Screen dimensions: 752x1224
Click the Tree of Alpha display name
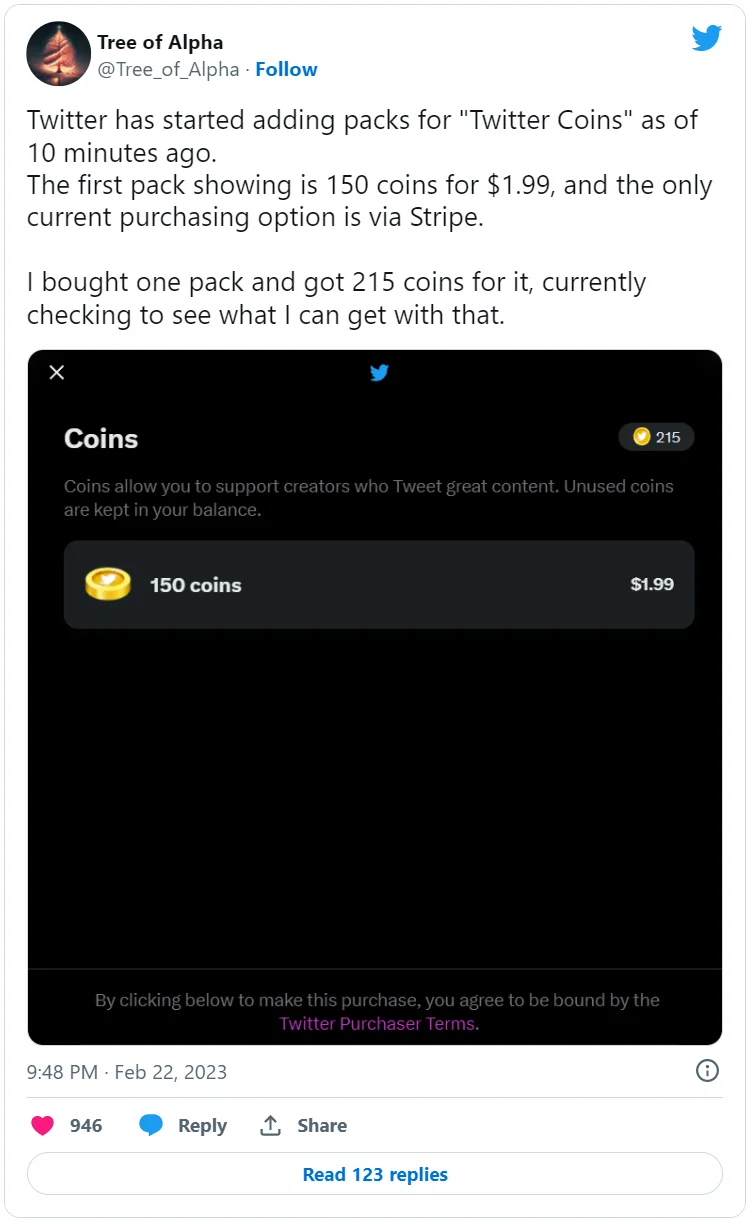tap(160, 42)
